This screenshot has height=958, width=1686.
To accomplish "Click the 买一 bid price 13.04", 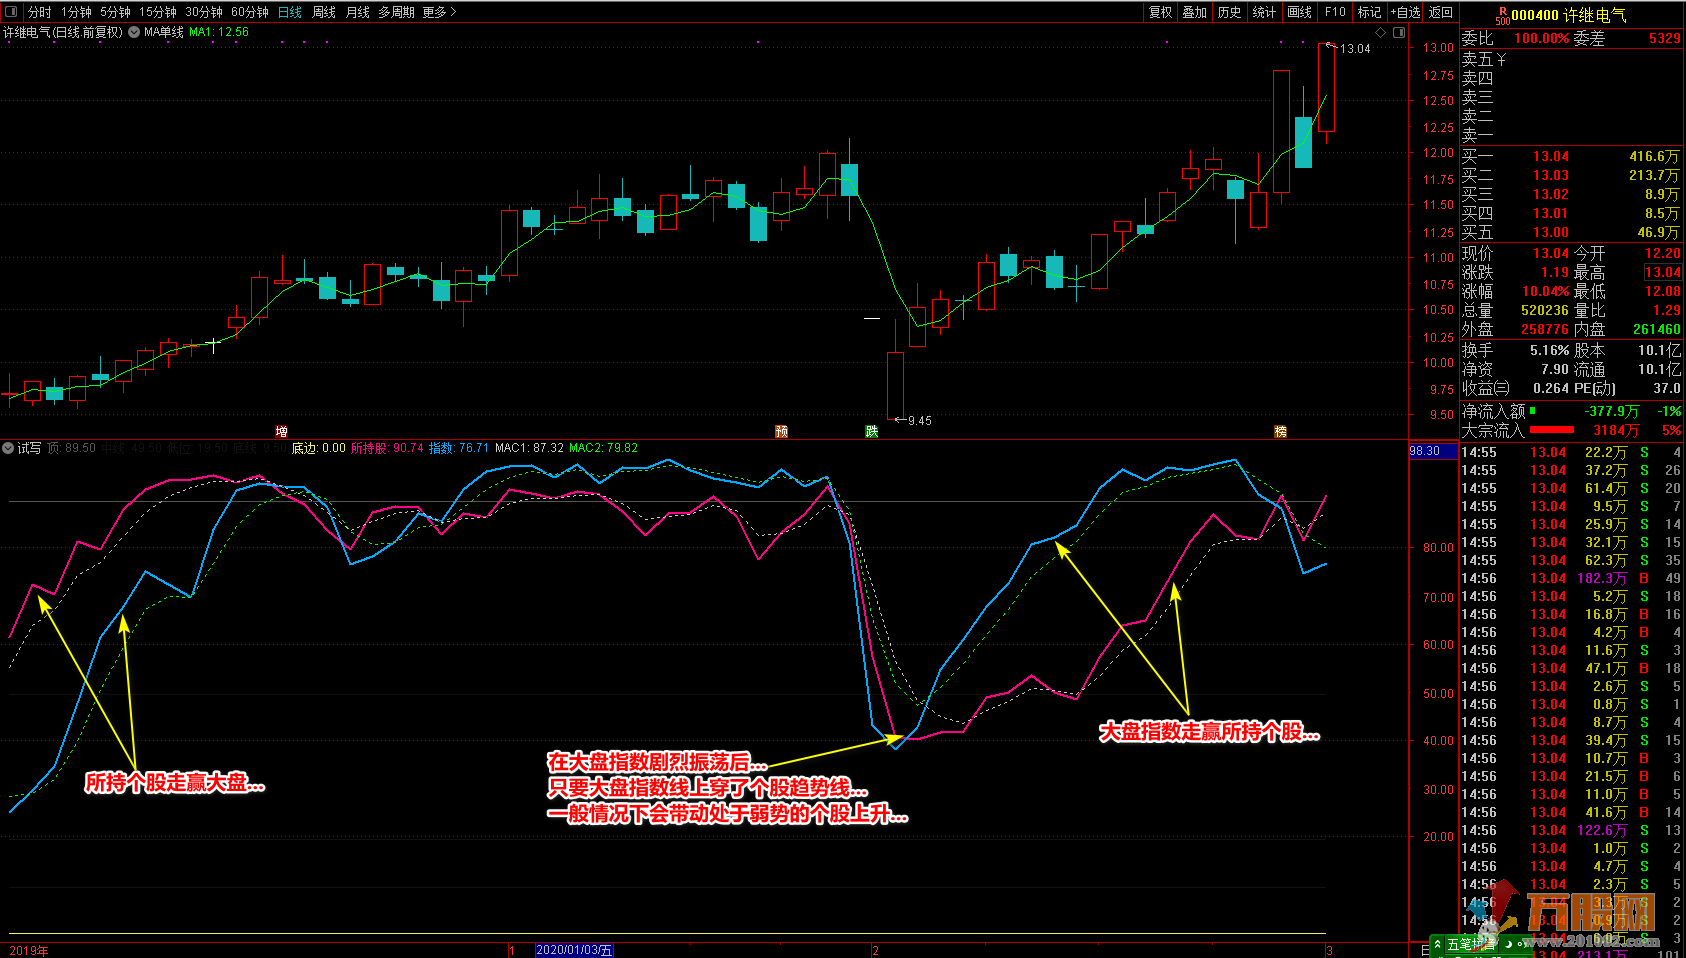I will (1551, 157).
